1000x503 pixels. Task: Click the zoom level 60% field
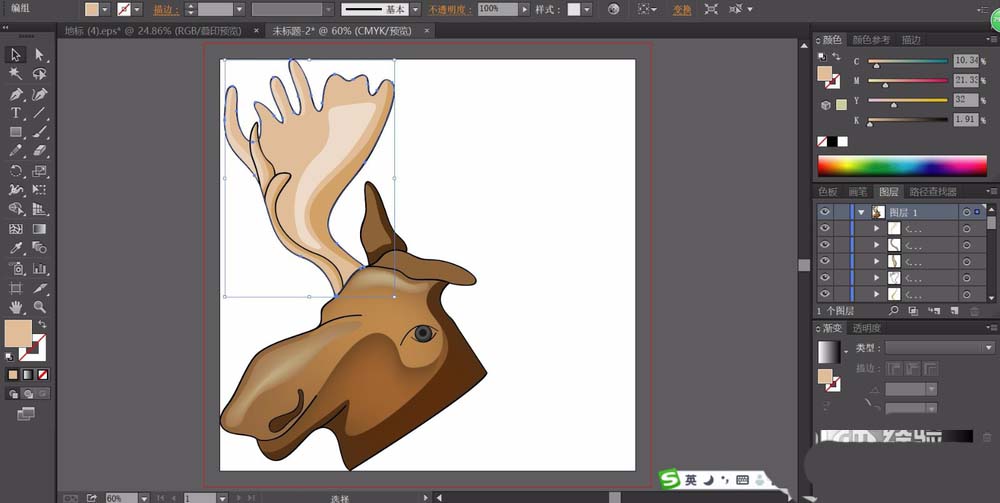[x=119, y=497]
